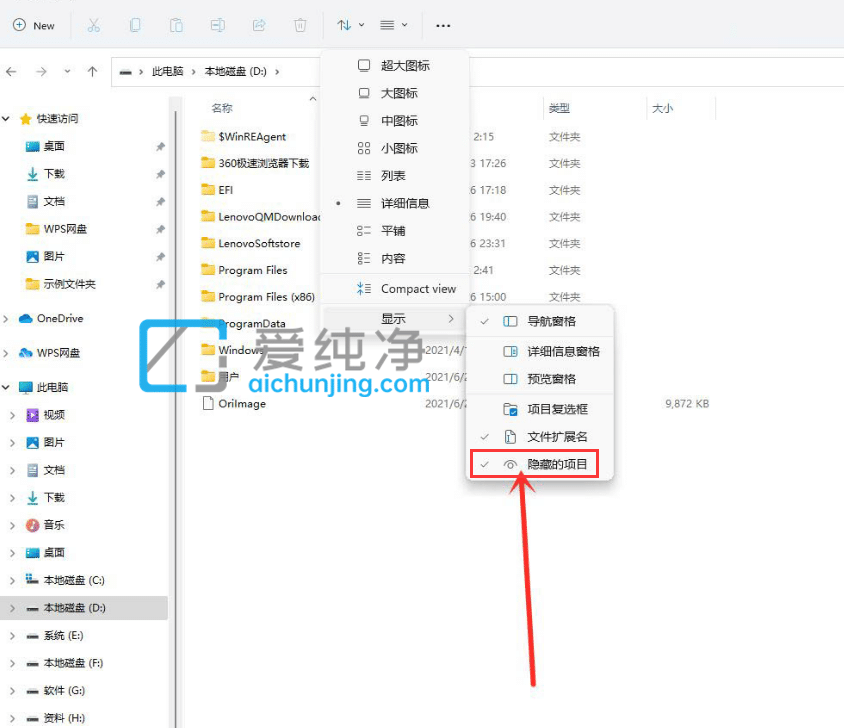Open recent locations chevron

click(67, 71)
